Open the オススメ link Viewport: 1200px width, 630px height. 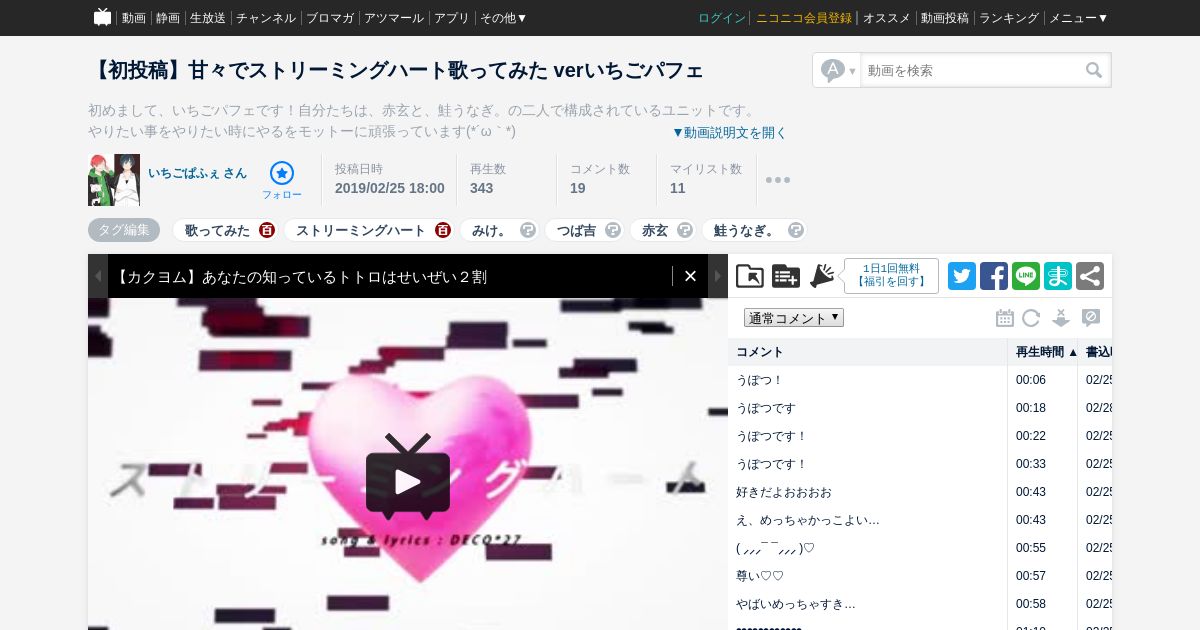887,18
